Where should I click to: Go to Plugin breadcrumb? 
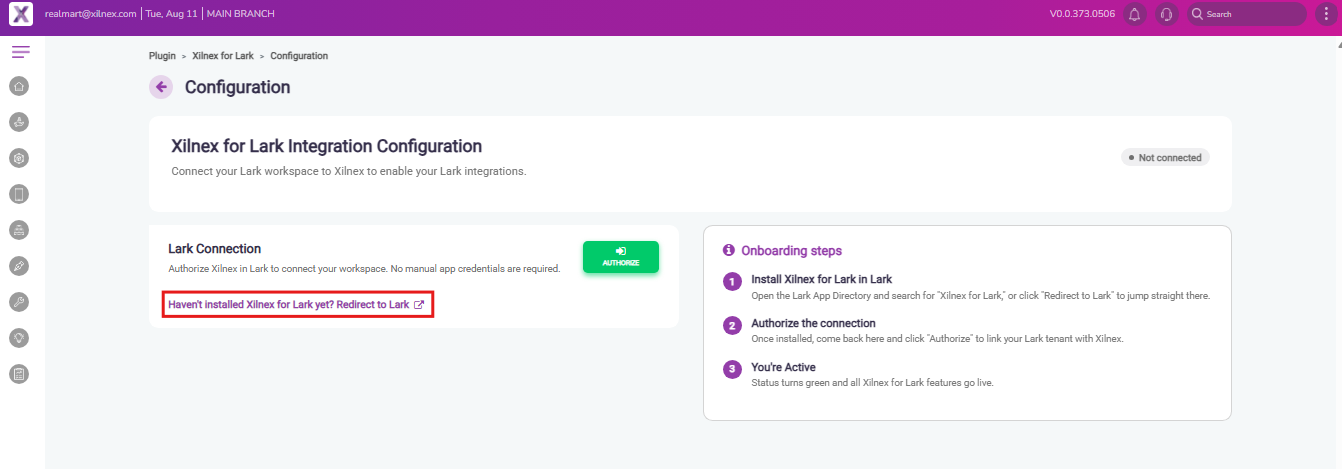[x=162, y=56]
